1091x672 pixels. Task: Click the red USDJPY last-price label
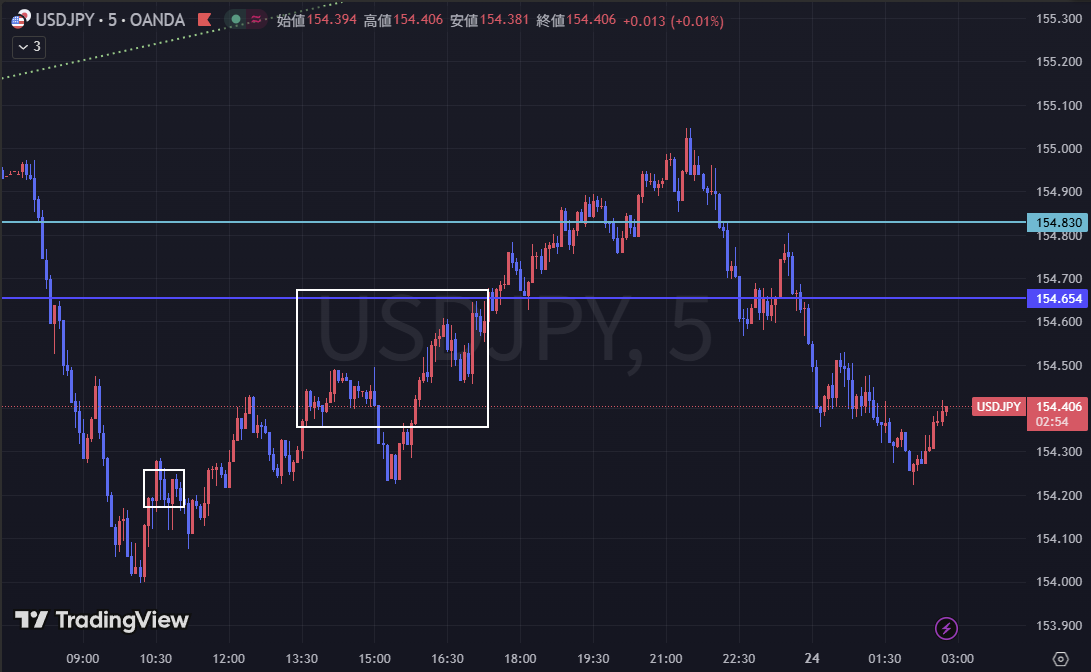pos(998,406)
